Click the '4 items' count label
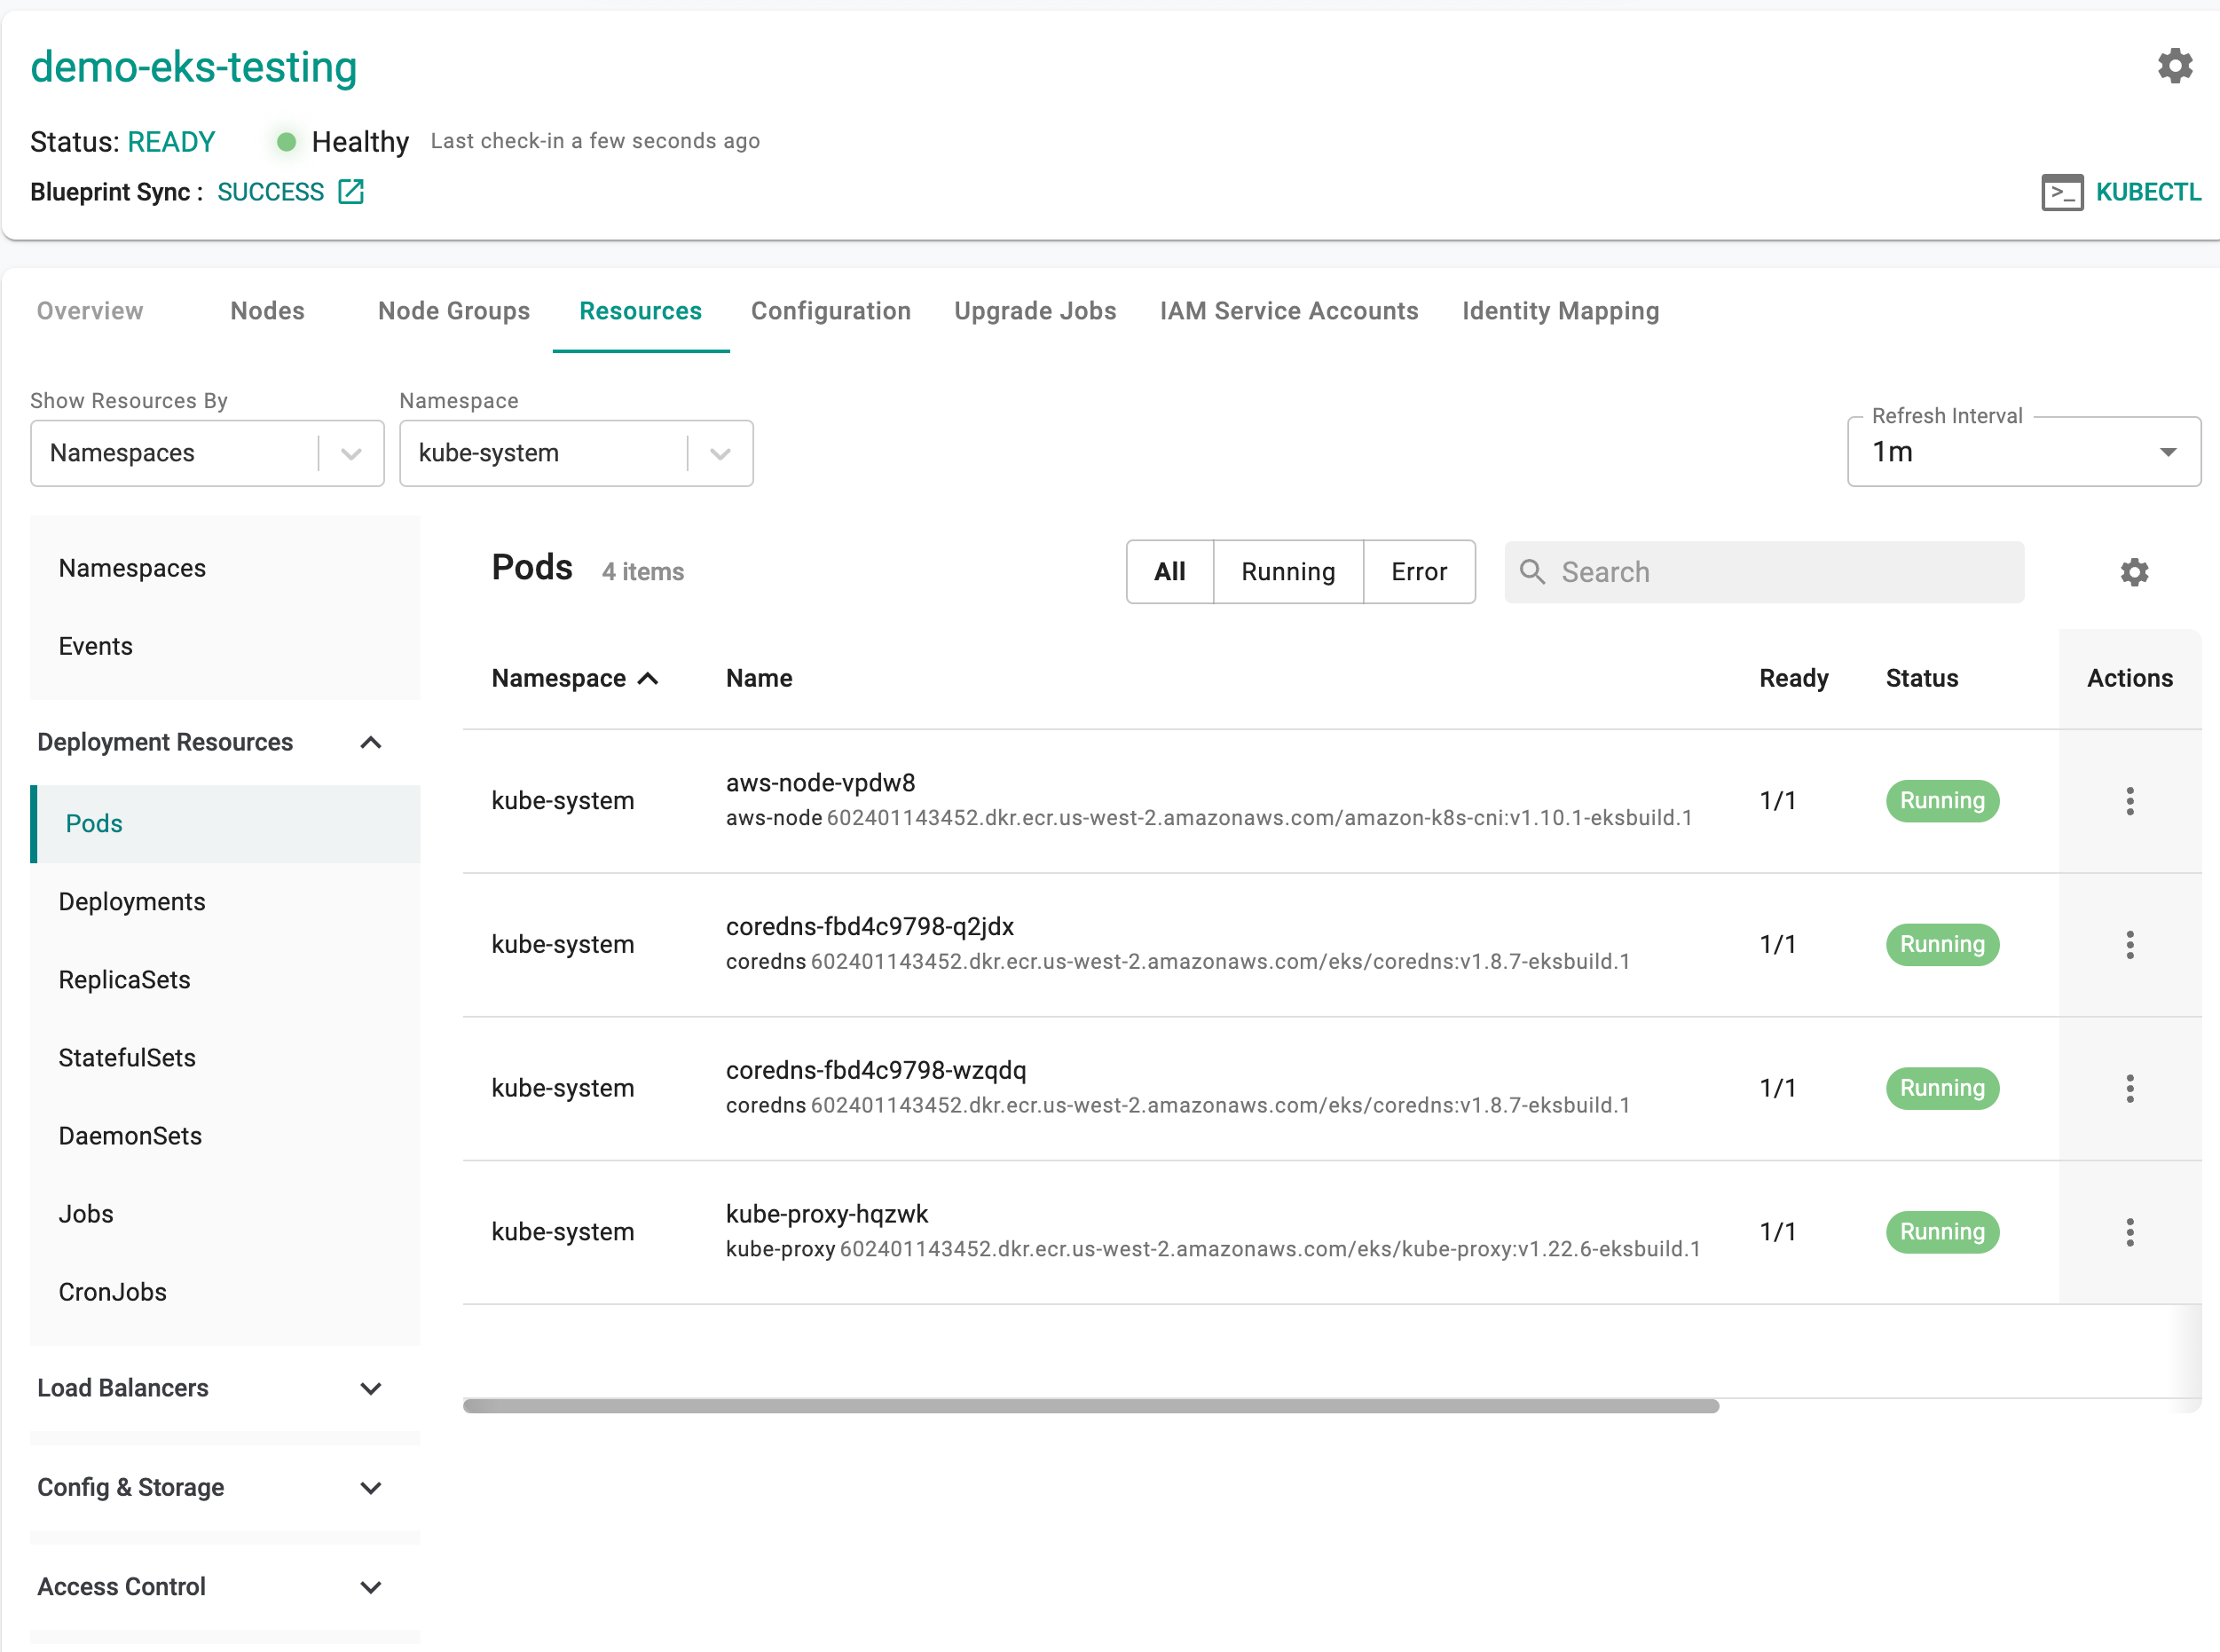The width and height of the screenshot is (2220, 1652). click(x=643, y=572)
